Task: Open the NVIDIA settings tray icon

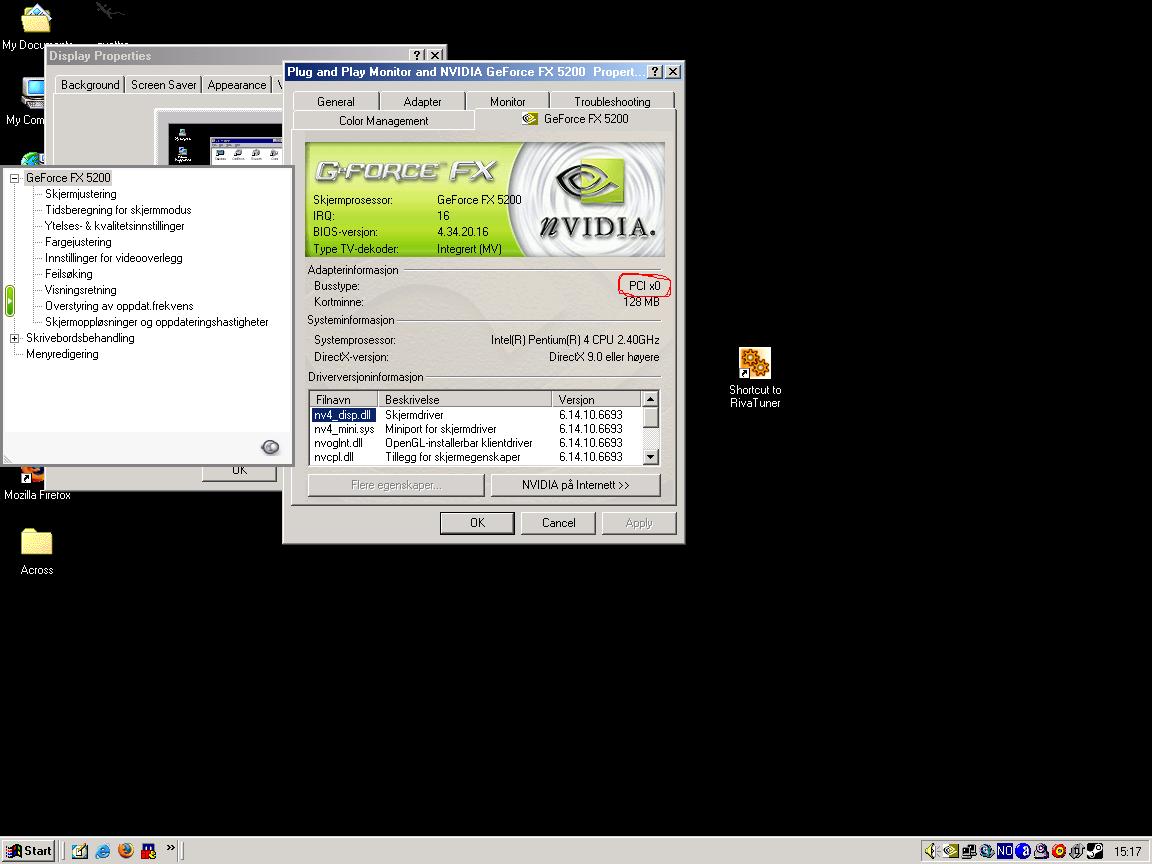Action: click(951, 851)
